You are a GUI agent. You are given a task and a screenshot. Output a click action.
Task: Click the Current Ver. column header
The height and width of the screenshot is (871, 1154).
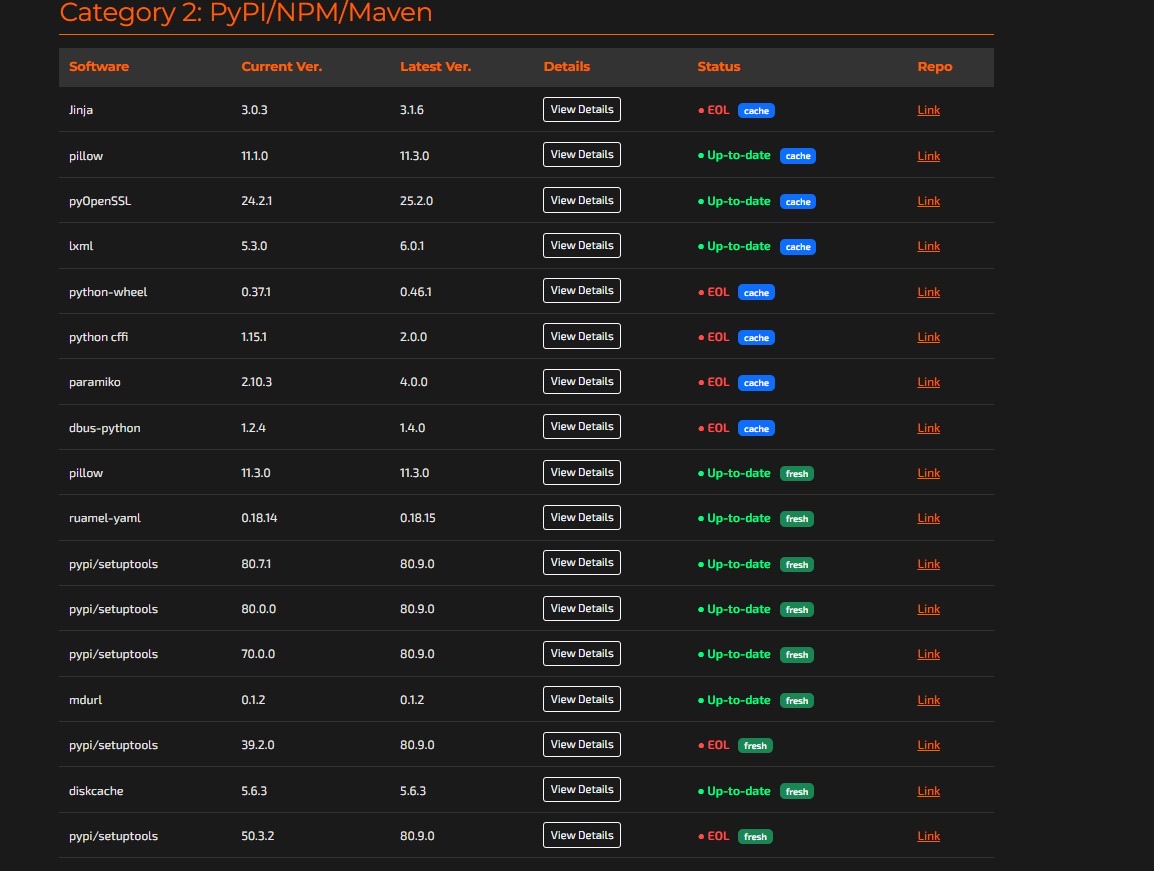[281, 66]
